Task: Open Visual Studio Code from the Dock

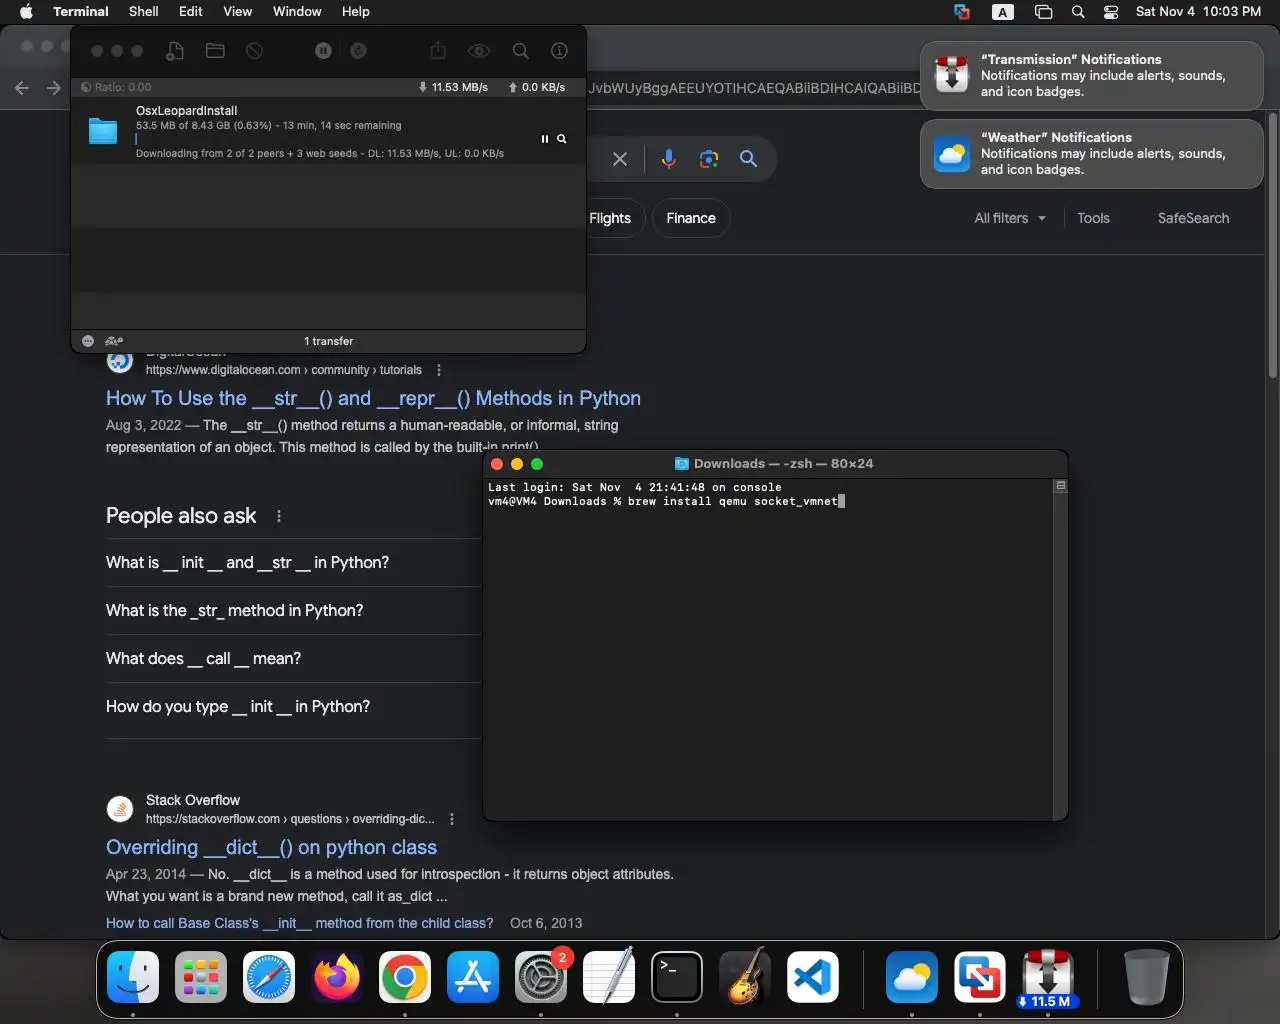Action: (813, 977)
